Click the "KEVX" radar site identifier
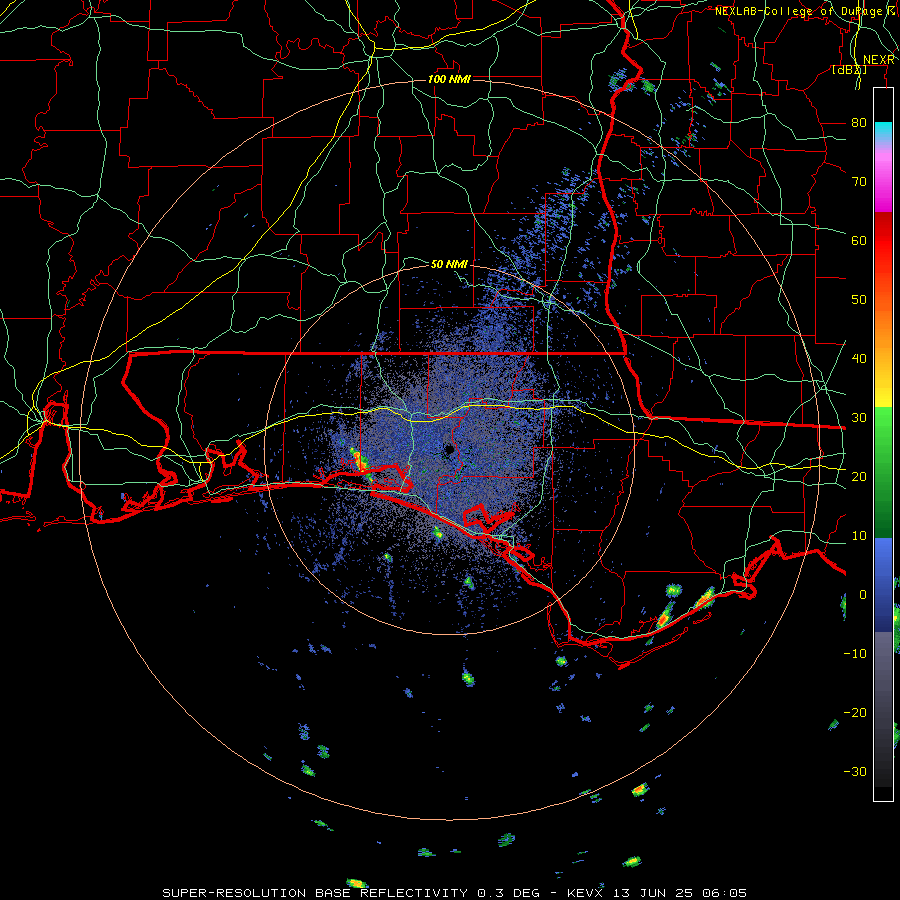The image size is (900, 900). (586, 893)
